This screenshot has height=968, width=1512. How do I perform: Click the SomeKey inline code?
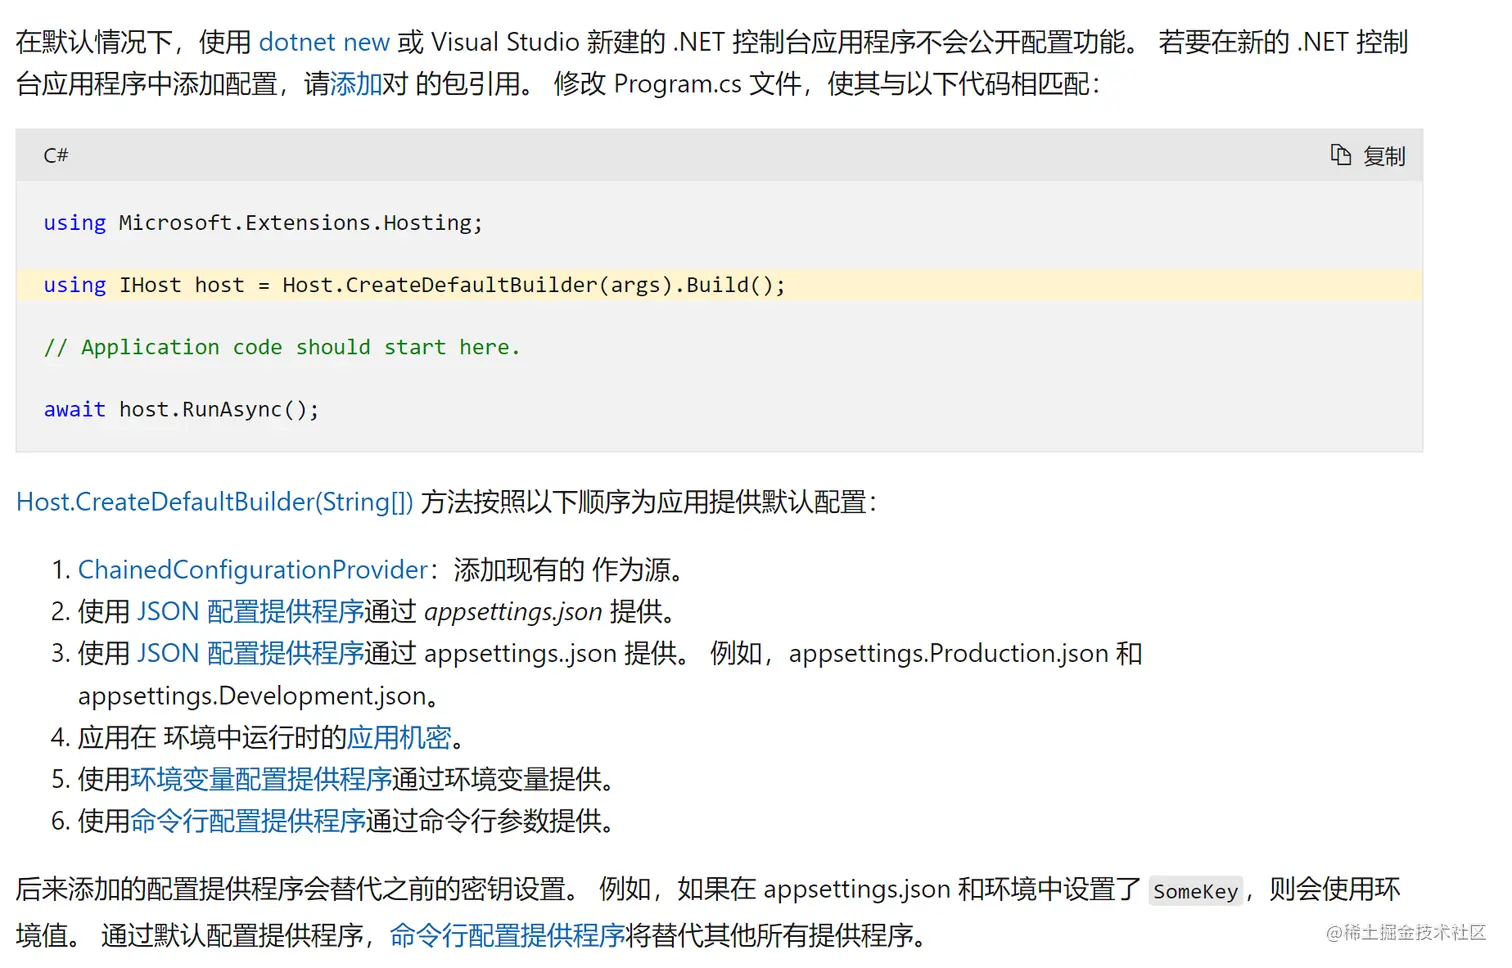[x=1196, y=891]
